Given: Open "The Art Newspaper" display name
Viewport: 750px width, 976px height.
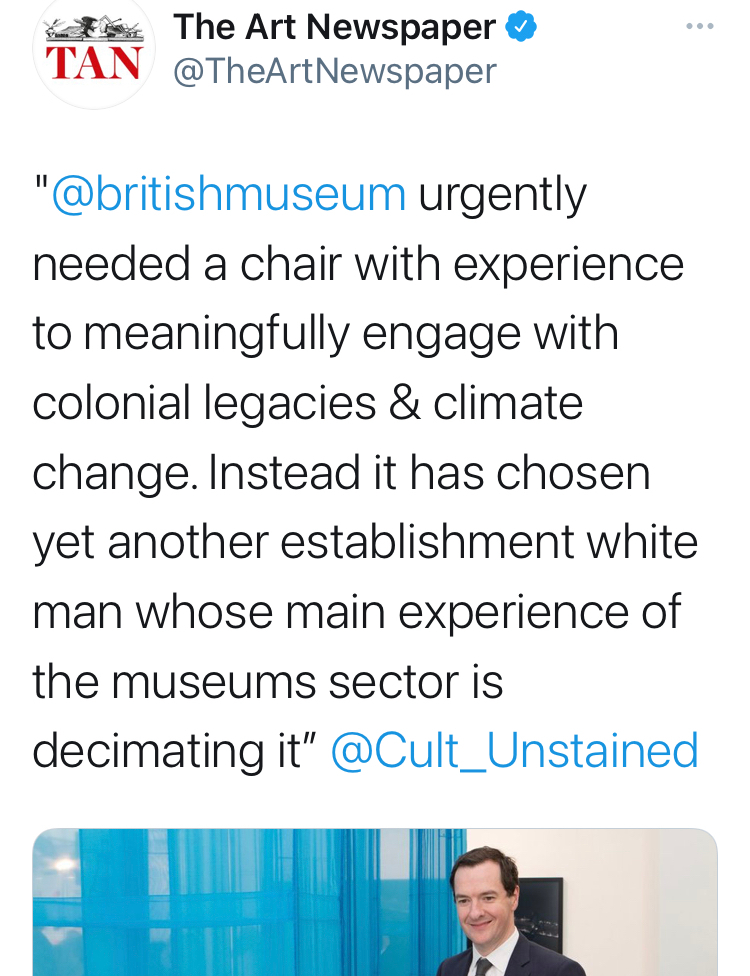Looking at the screenshot, I should pos(334,27).
